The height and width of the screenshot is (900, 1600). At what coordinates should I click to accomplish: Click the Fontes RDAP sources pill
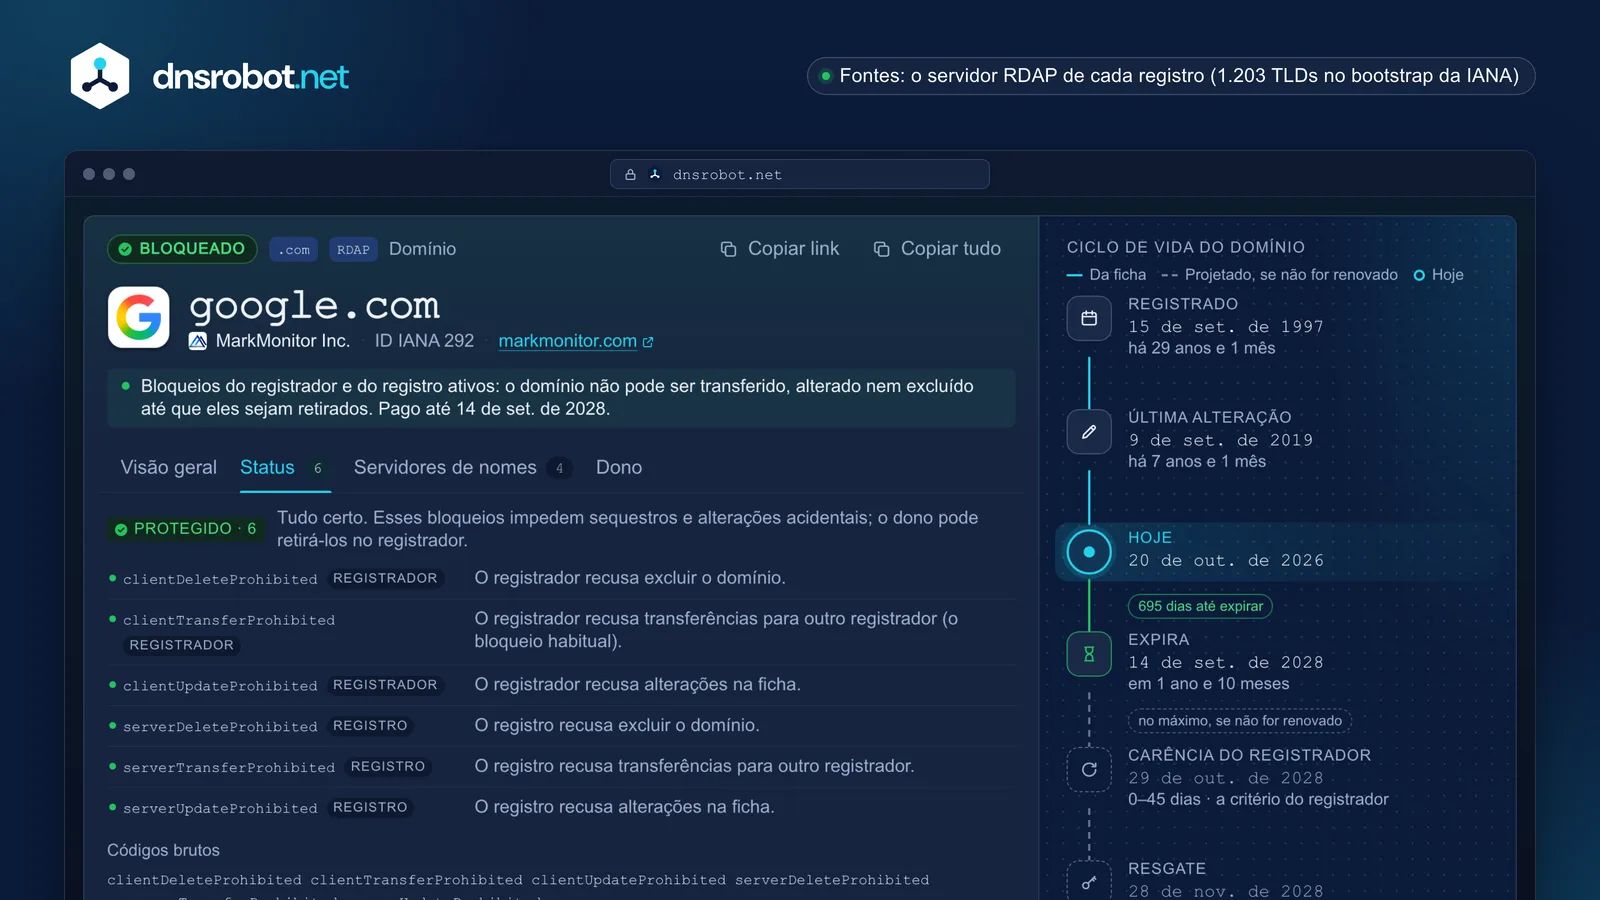click(1170, 76)
